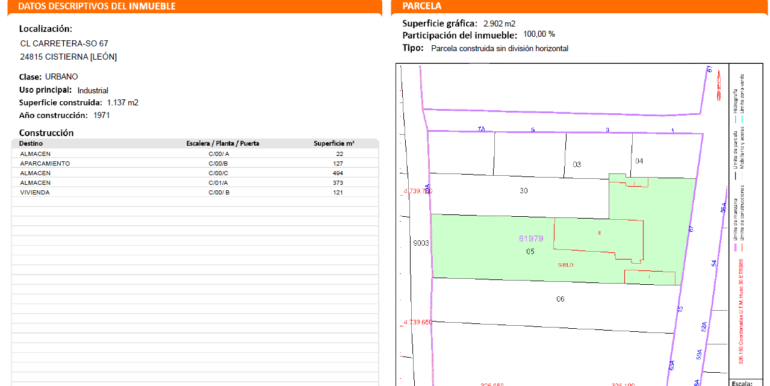Screen dimensions: 770x386
Task: Select the APARCAMIENTO row in the Construcción table
Action: pos(195,164)
